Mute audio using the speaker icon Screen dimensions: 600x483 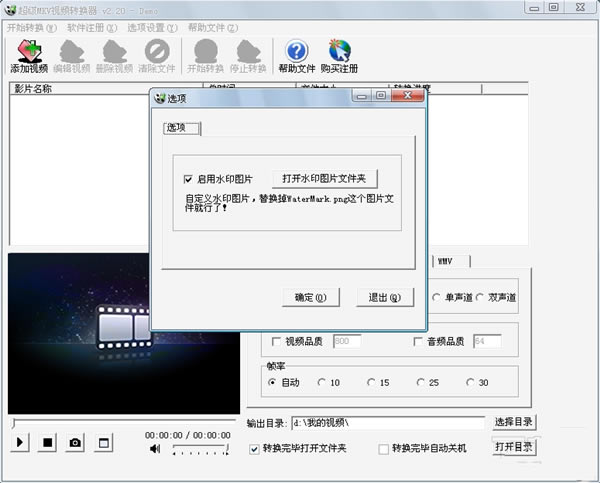(155, 450)
